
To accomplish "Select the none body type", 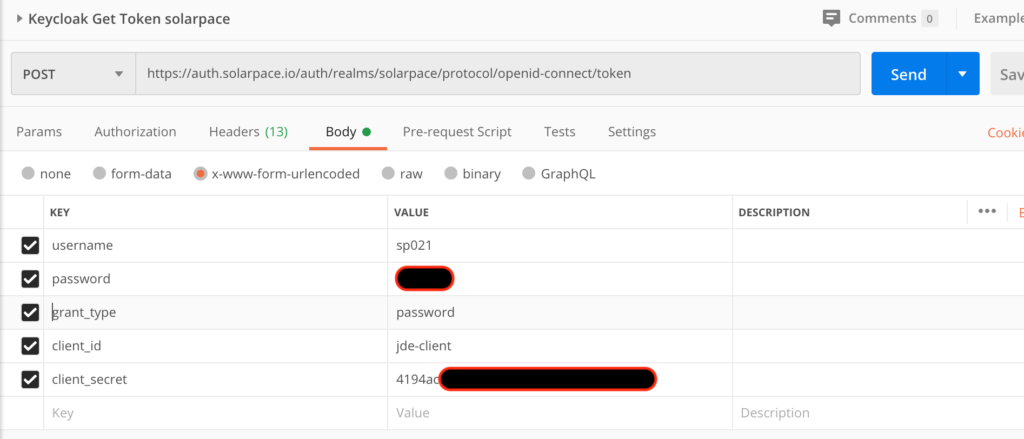I will pyautogui.click(x=28, y=174).
